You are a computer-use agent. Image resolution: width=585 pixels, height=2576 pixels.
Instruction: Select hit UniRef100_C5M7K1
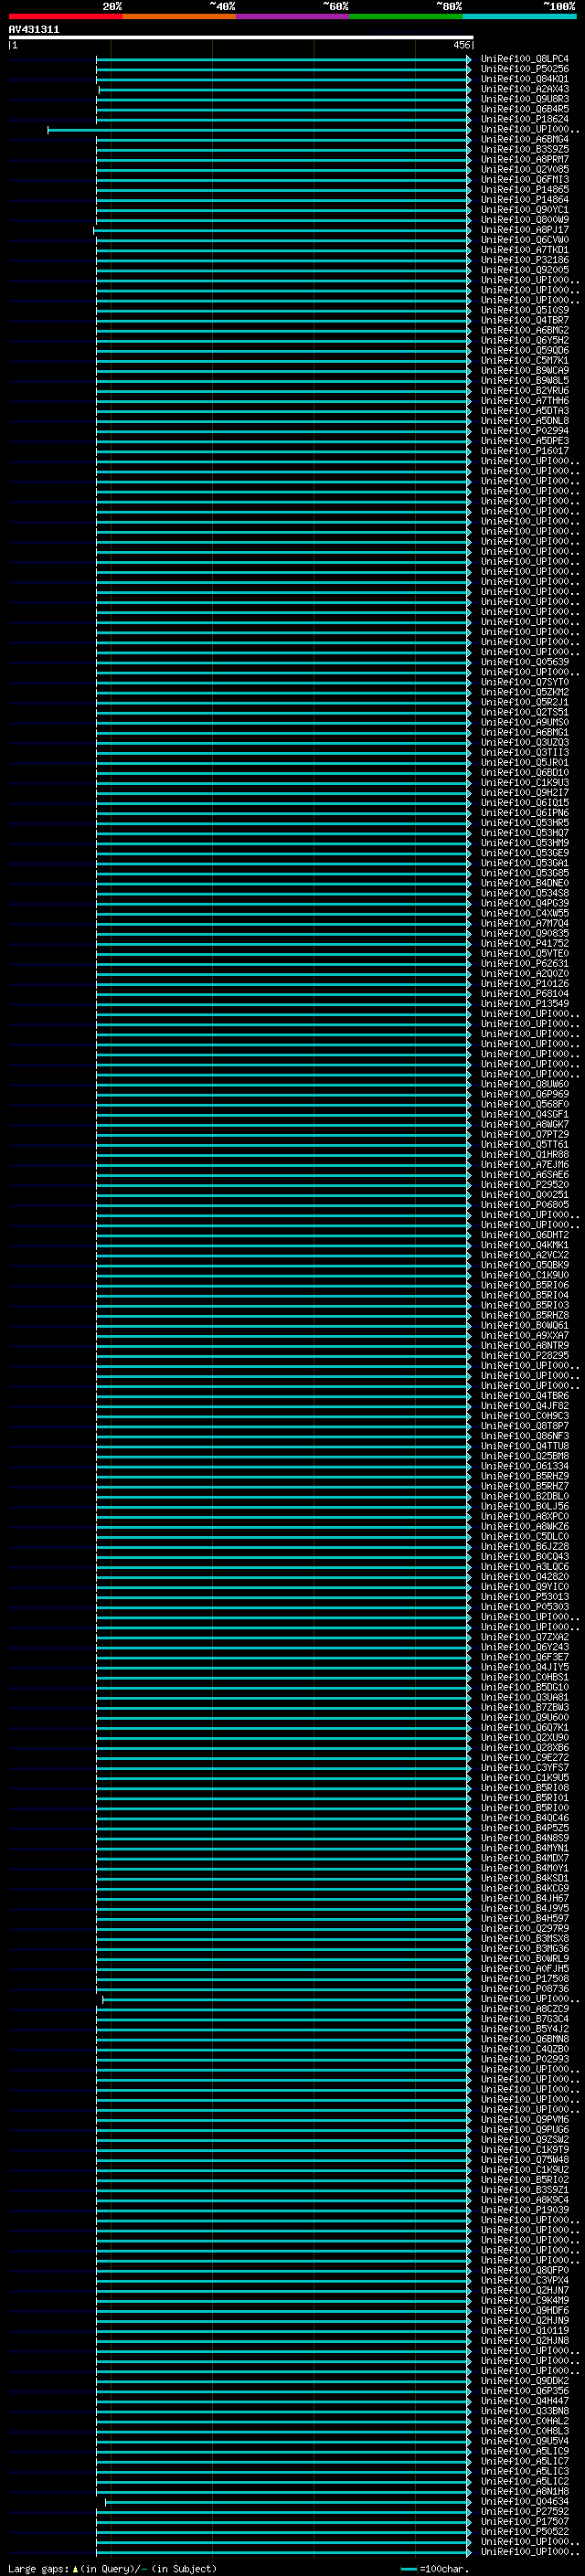point(525,360)
